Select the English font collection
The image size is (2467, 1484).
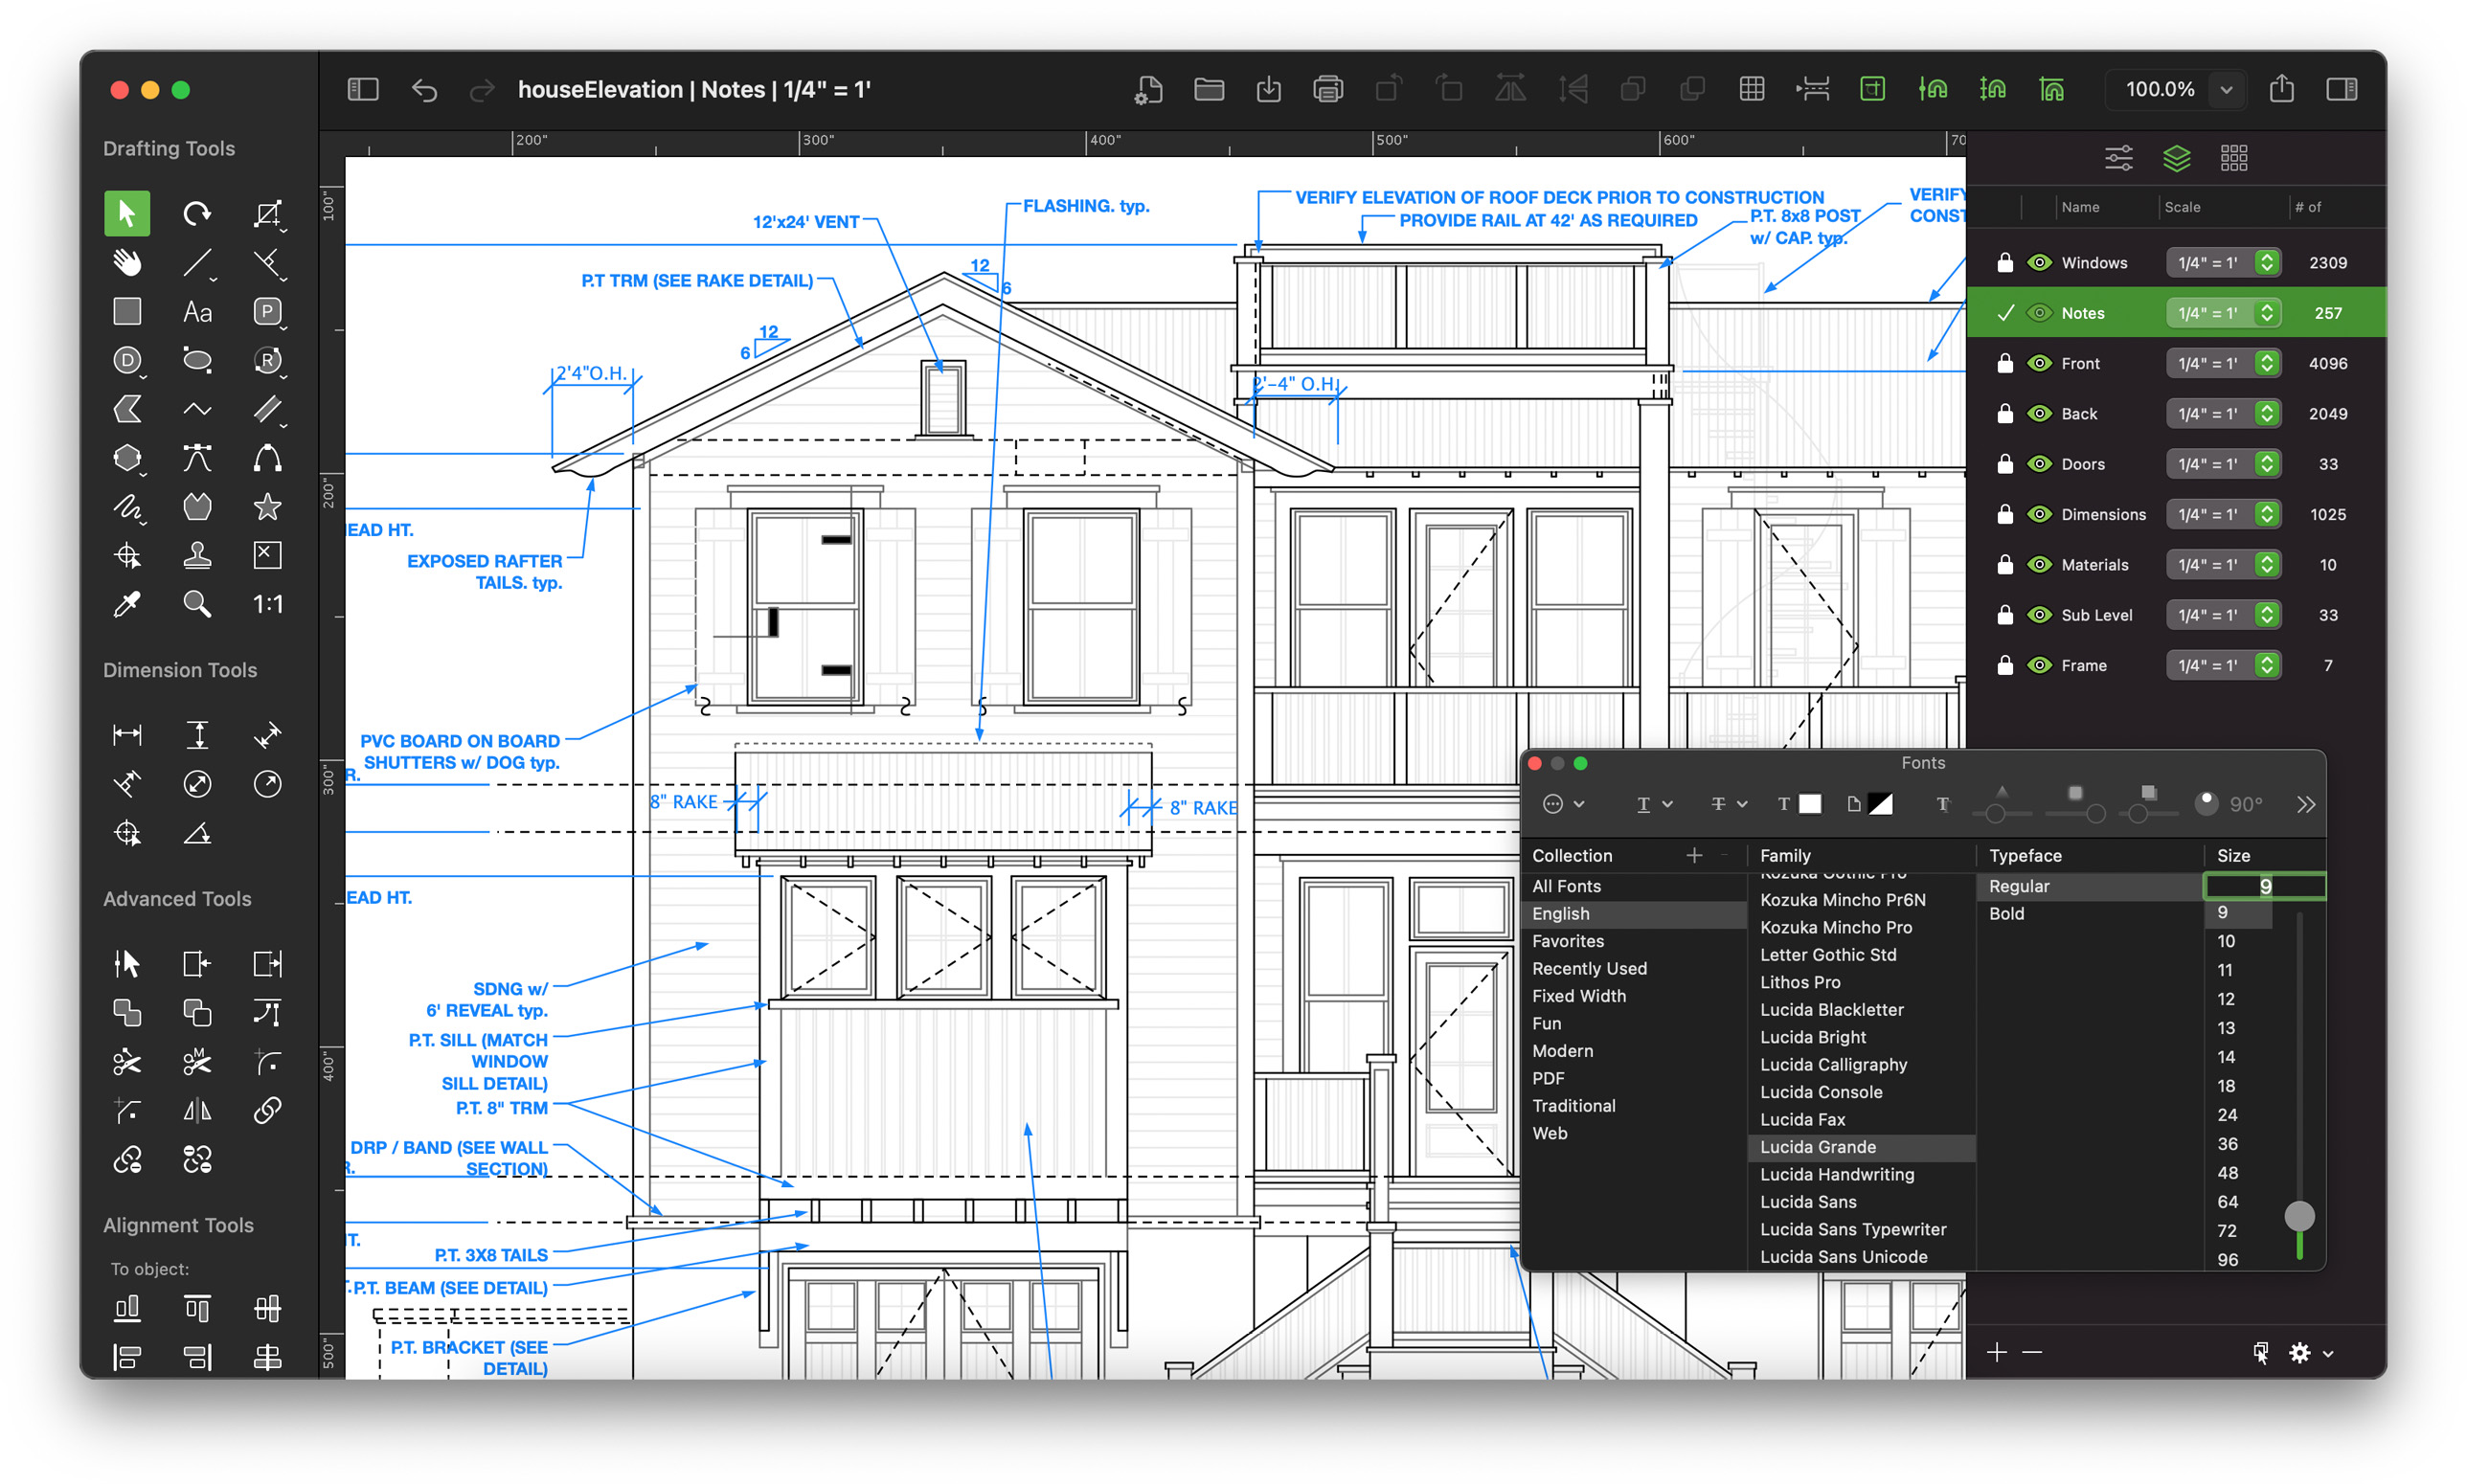1561,913
